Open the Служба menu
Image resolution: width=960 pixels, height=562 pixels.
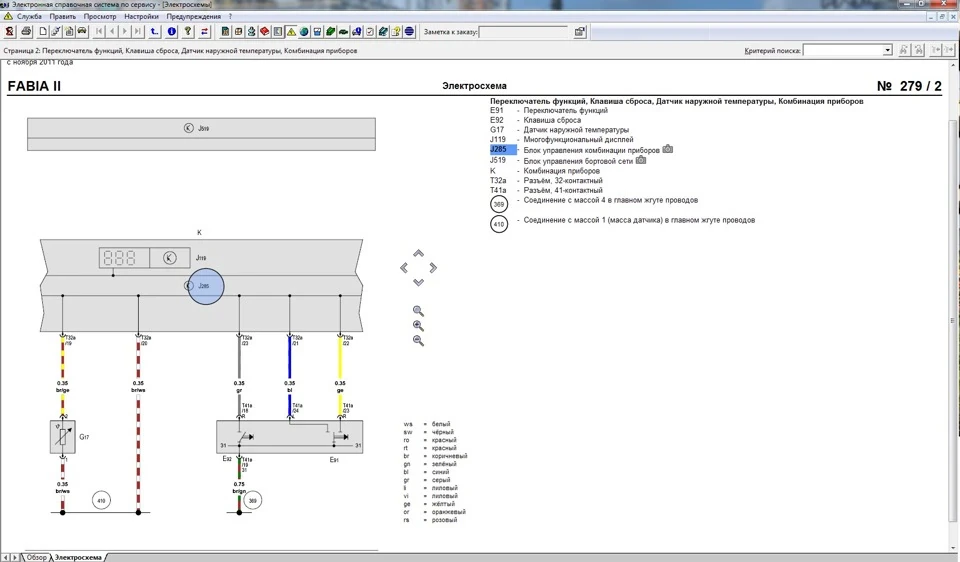29,17
